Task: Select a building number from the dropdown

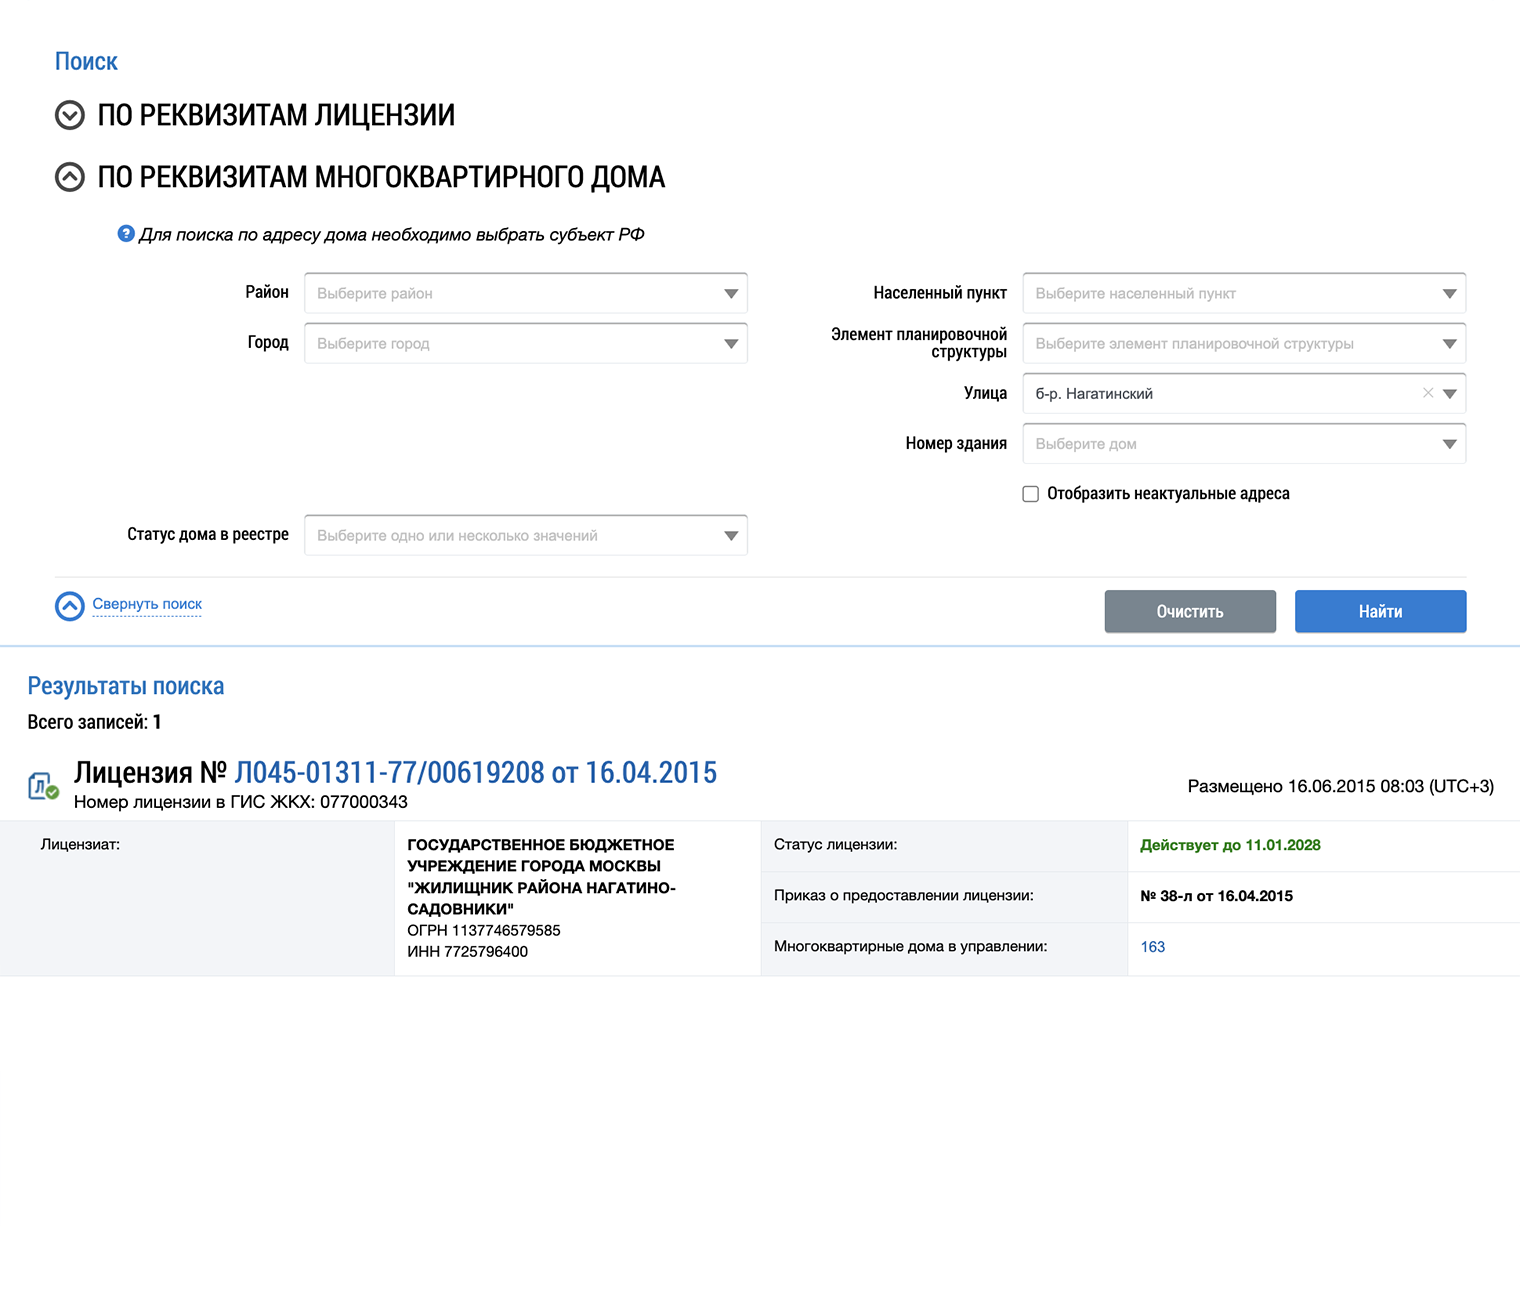Action: pos(1244,444)
